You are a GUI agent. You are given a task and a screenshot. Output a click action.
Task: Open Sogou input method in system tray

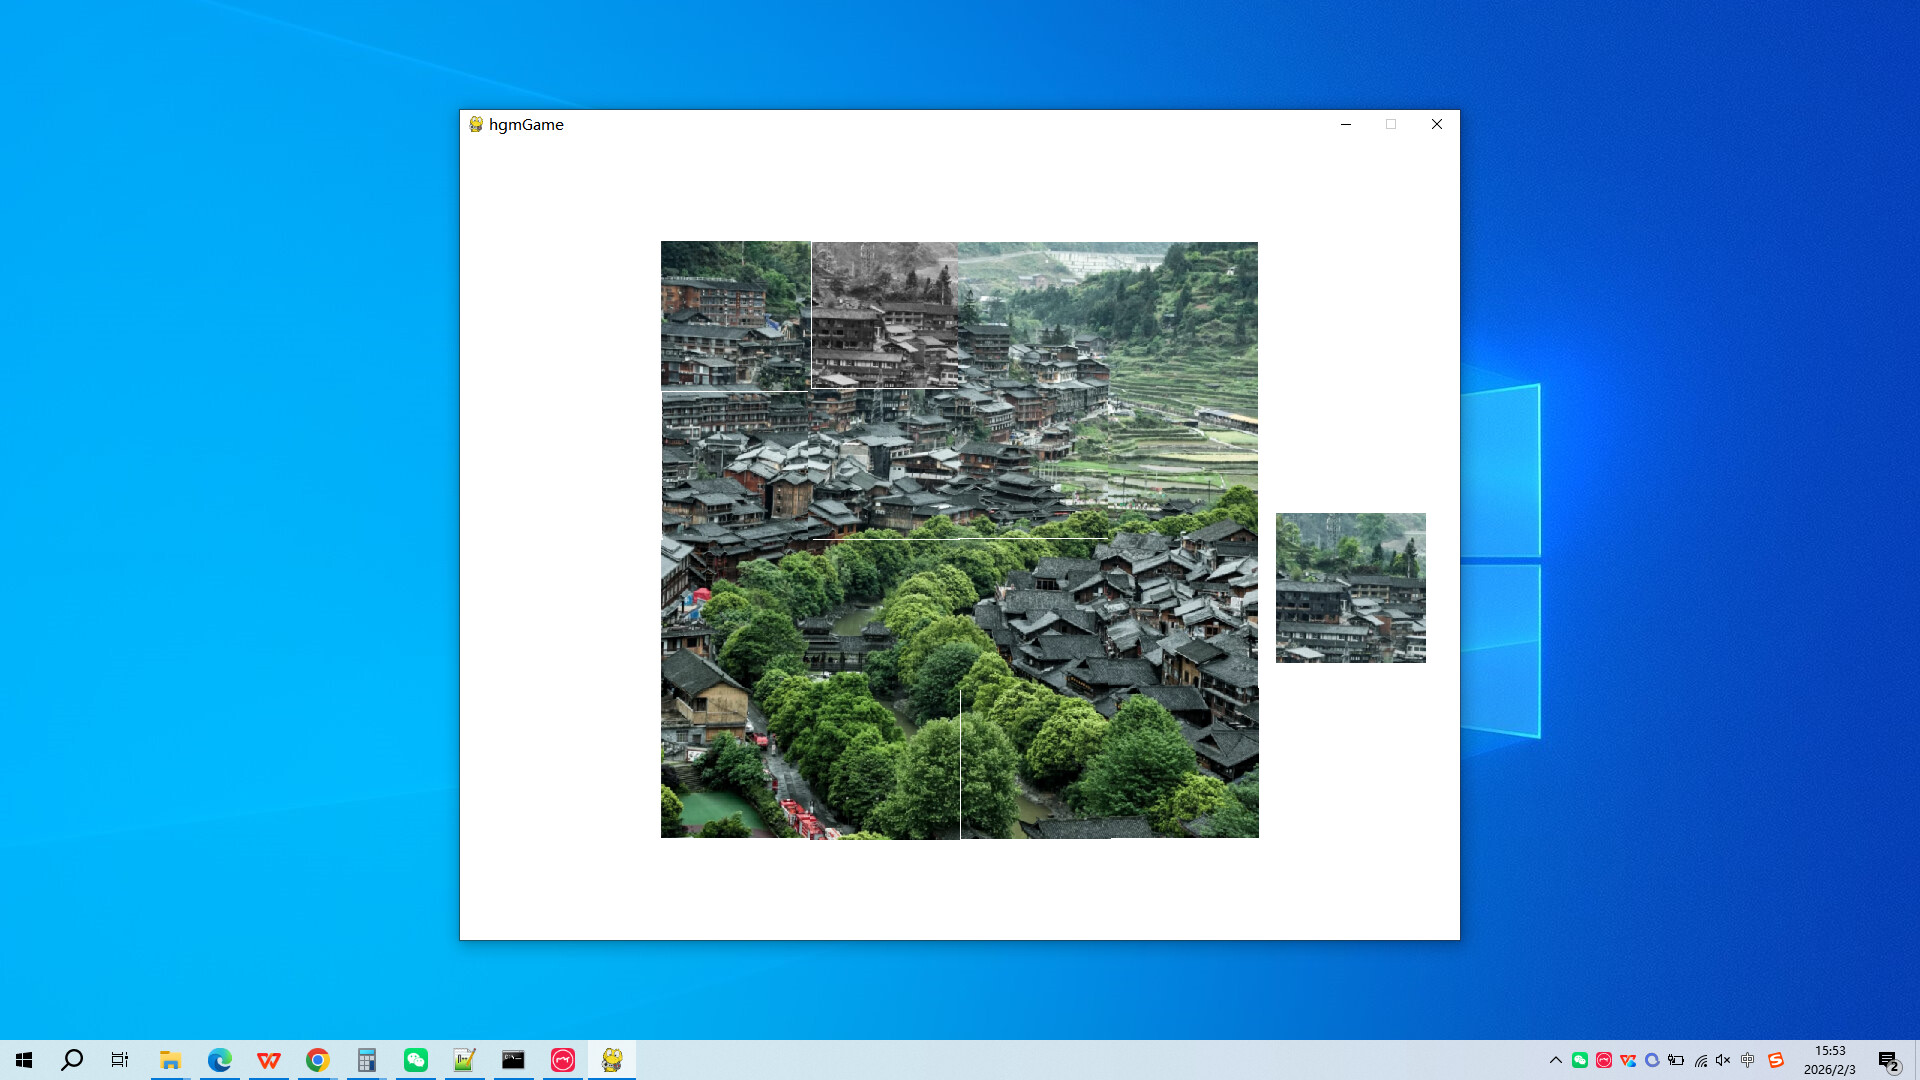pos(1777,1061)
